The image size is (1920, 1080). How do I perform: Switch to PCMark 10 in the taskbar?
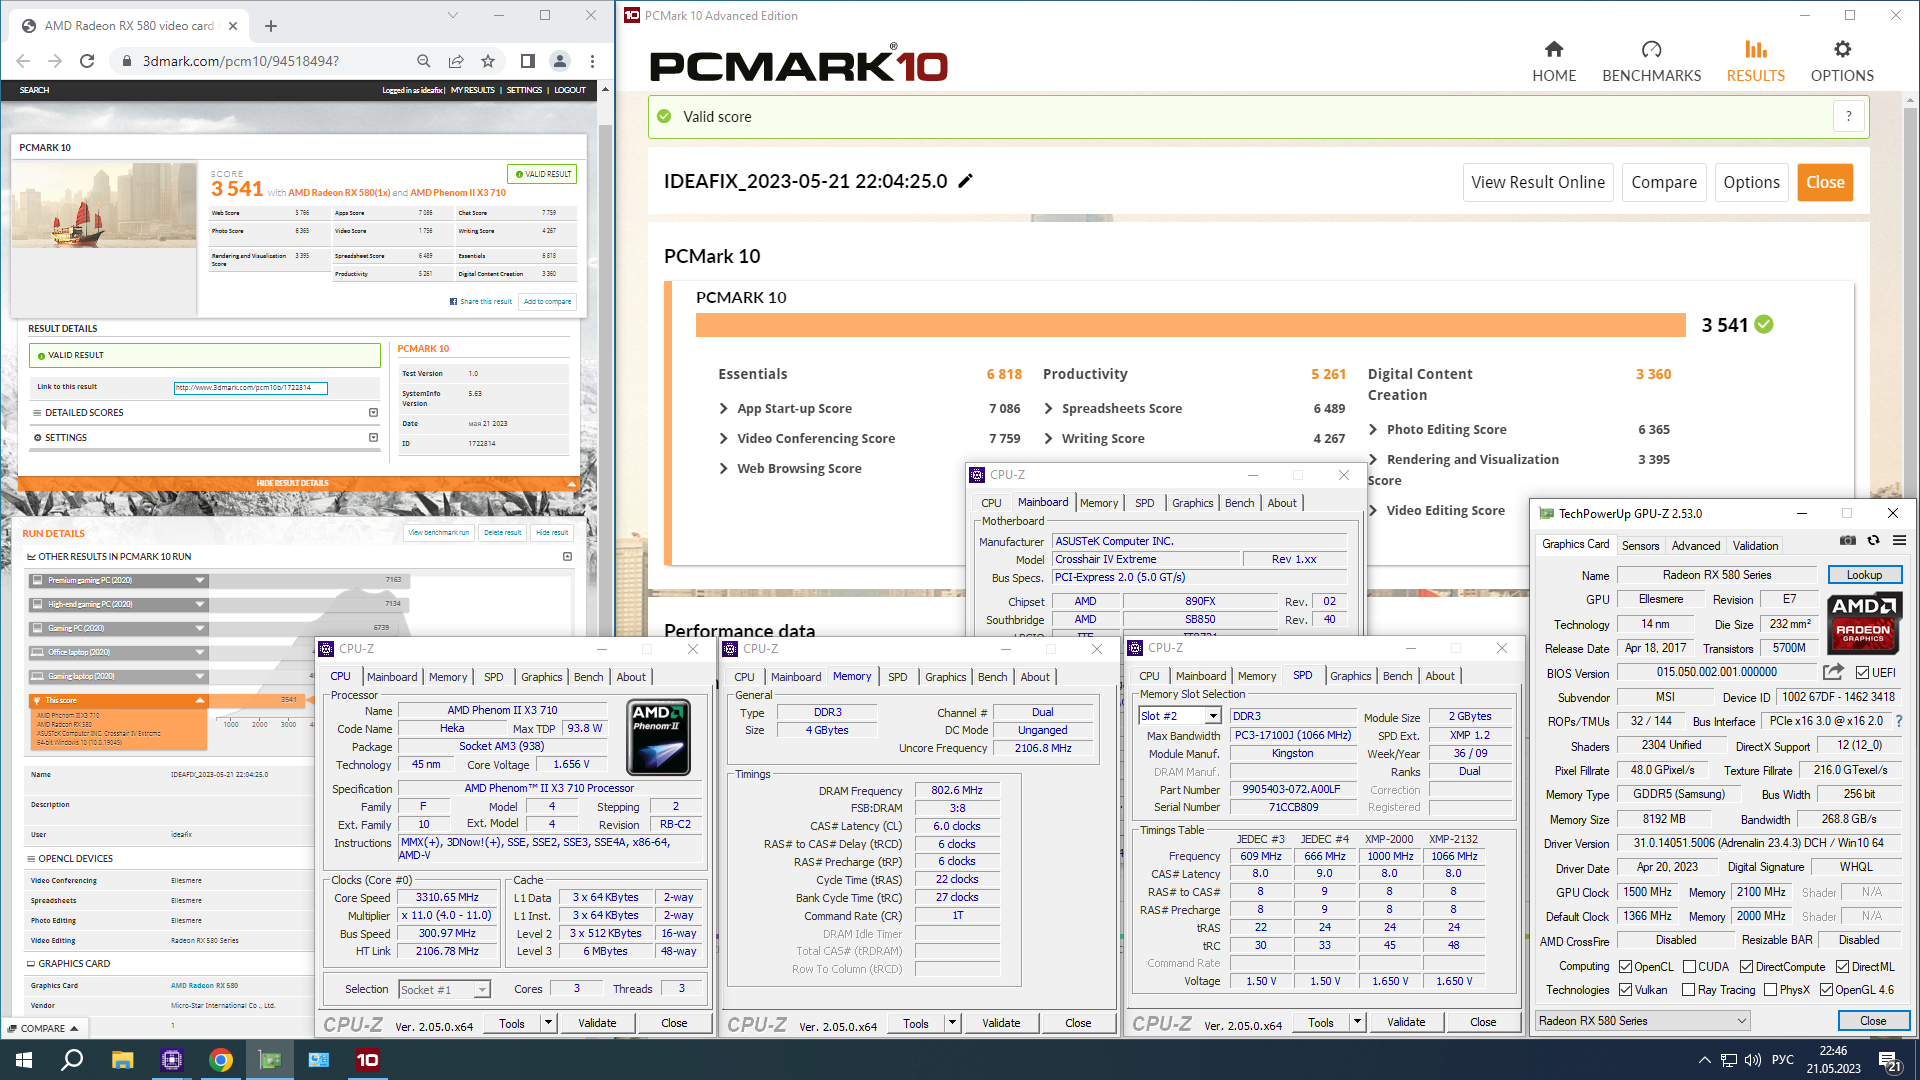coord(367,1060)
